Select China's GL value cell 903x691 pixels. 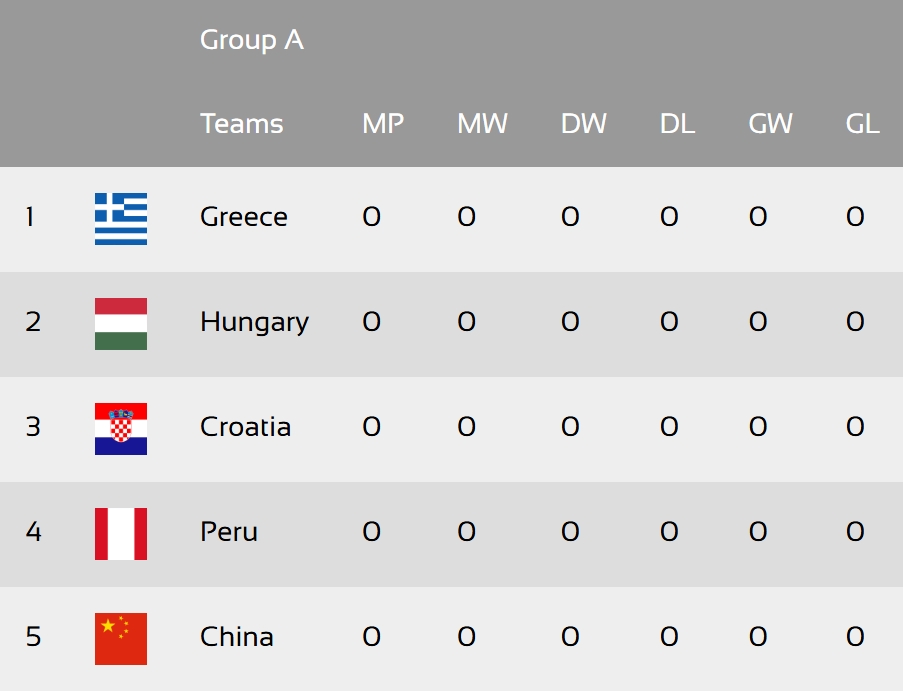pyautogui.click(x=855, y=637)
